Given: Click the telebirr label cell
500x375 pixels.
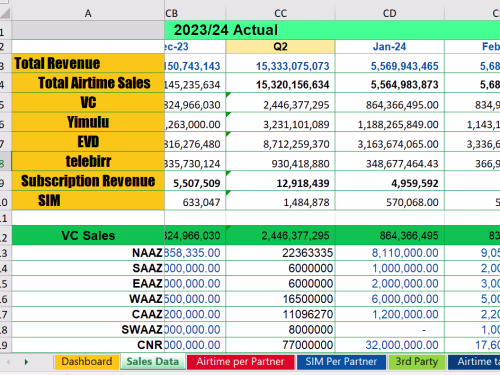Looking at the screenshot, I should pyautogui.click(x=88, y=161).
